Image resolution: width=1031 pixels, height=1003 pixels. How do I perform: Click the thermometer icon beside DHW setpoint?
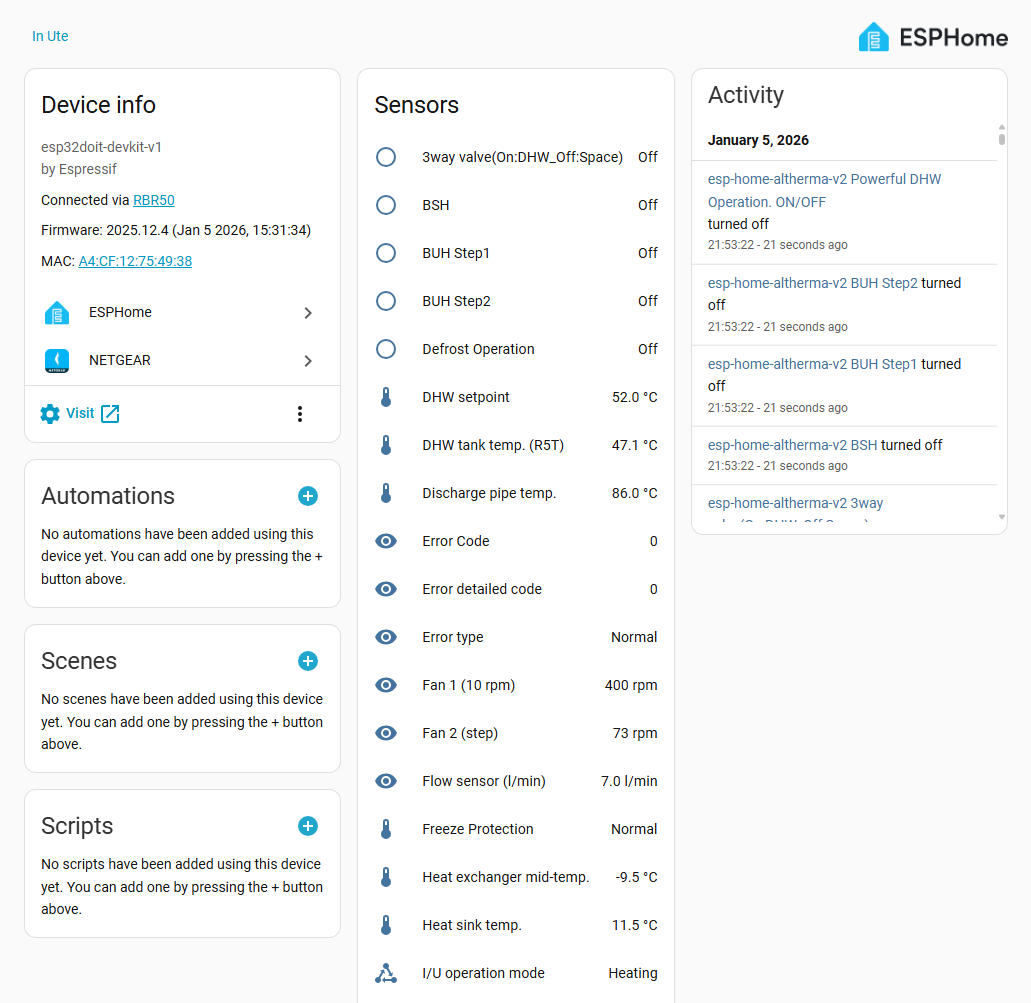pos(386,397)
